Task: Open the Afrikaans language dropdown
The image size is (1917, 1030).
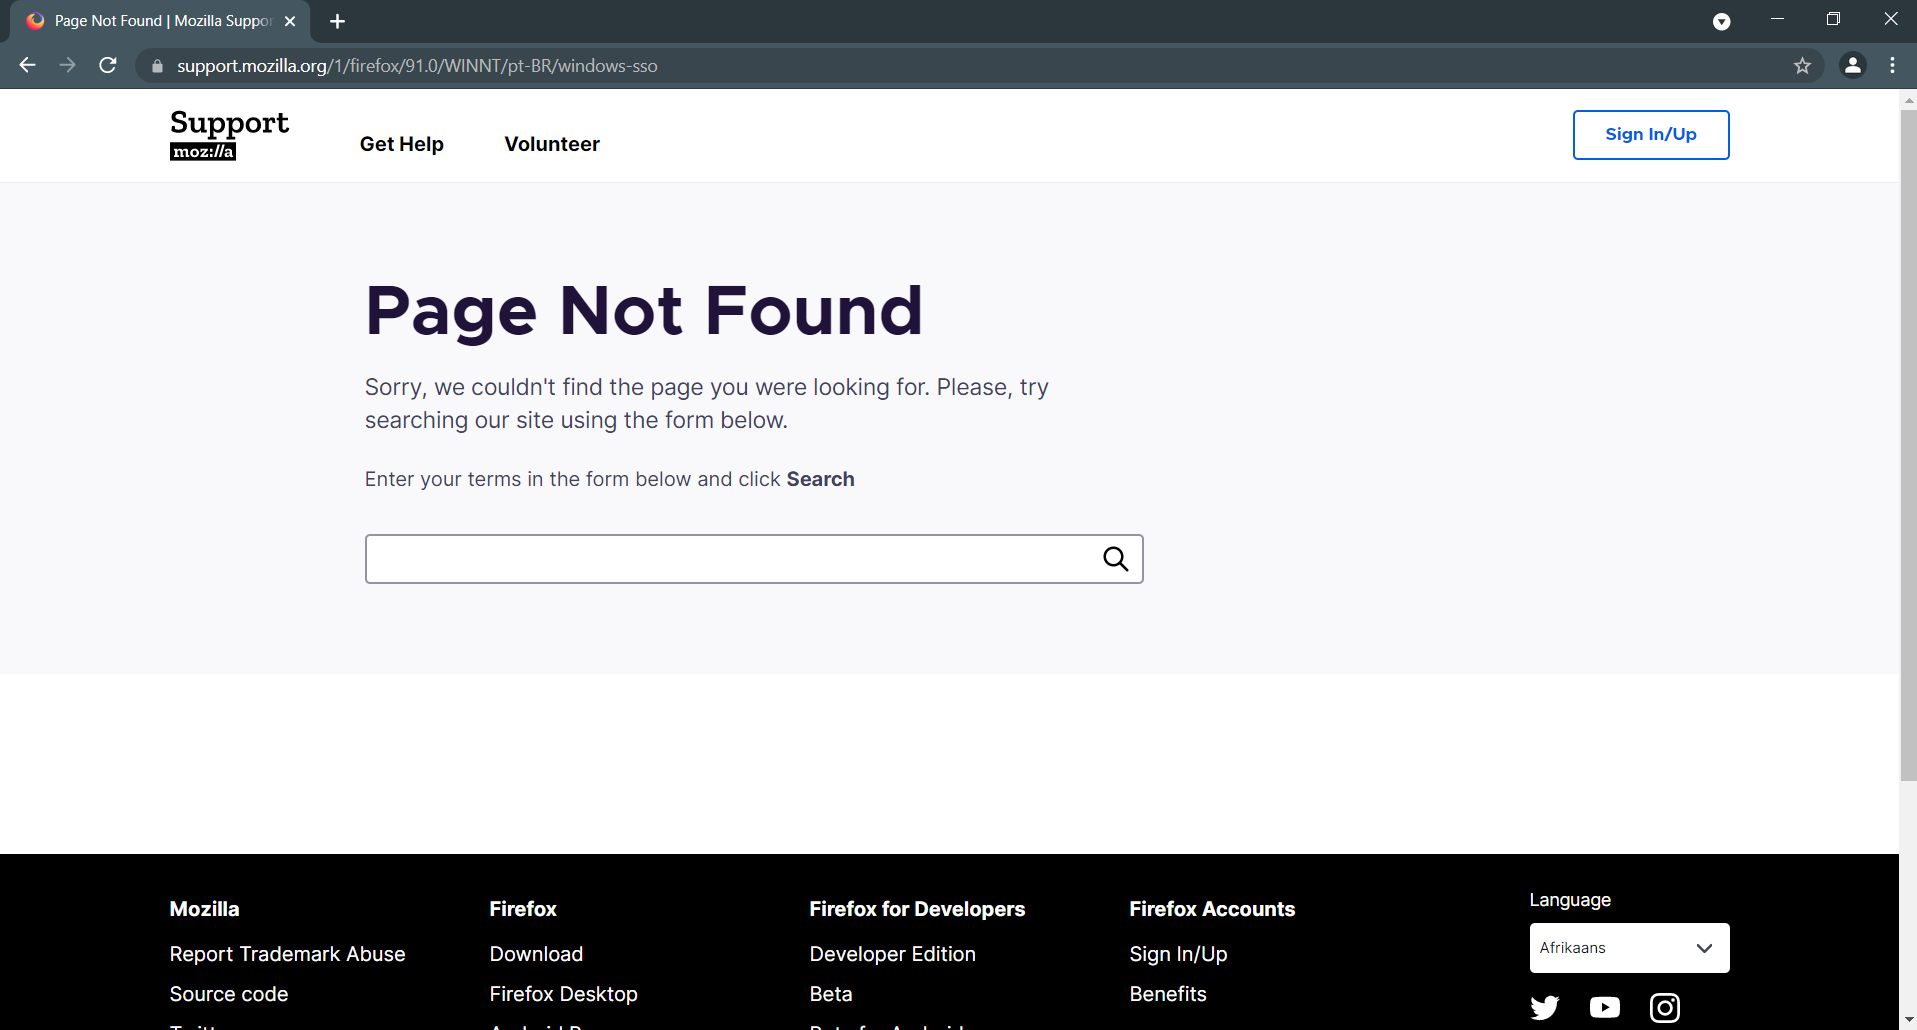Action: pyautogui.click(x=1628, y=947)
